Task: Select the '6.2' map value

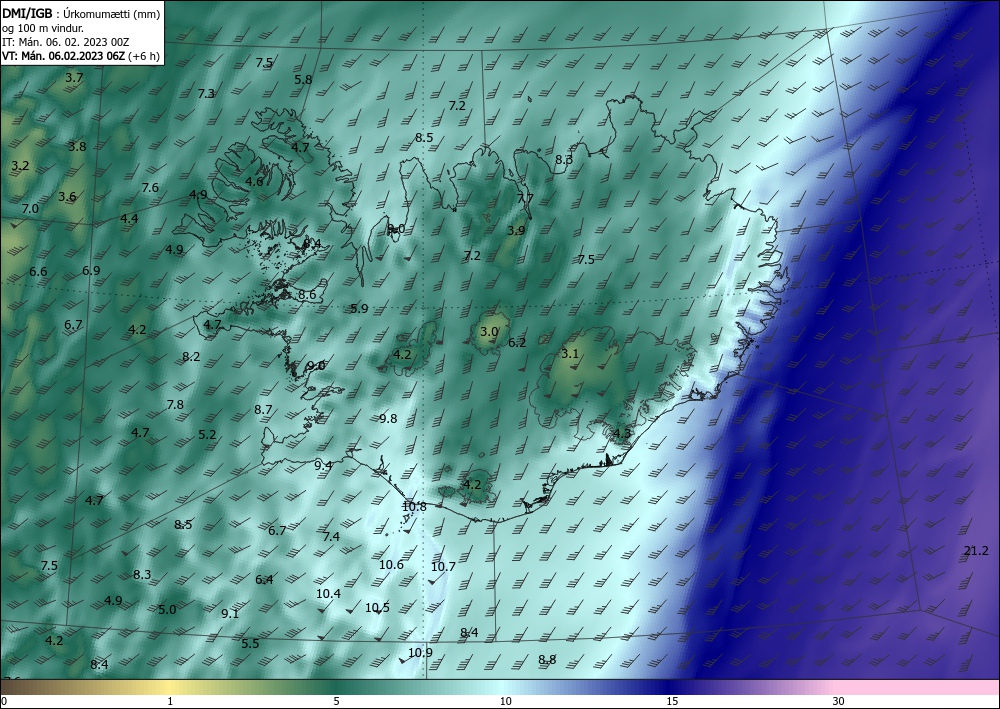Action: pos(517,342)
